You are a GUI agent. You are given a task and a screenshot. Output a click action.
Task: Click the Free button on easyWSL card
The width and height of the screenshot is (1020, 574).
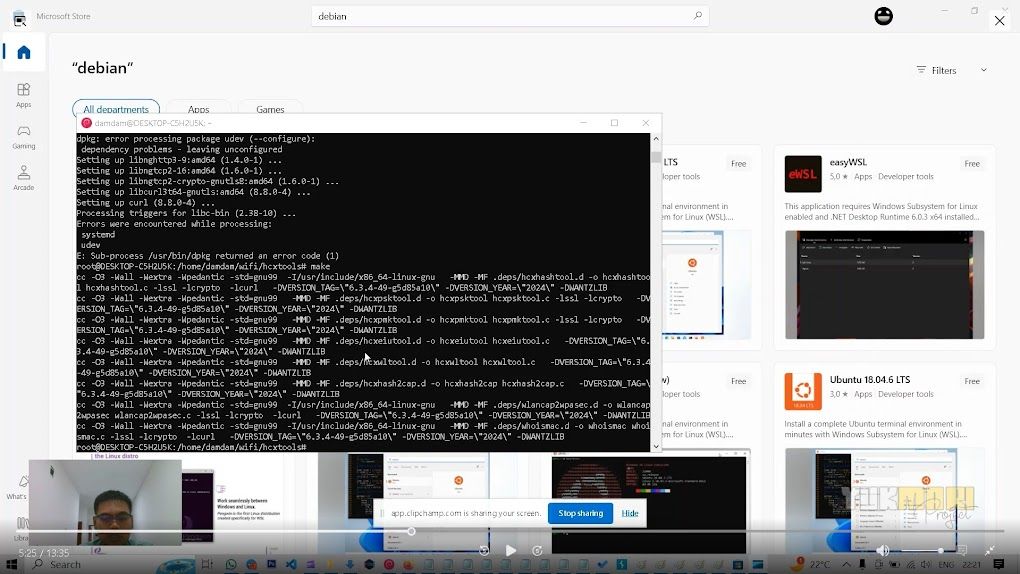point(972,163)
